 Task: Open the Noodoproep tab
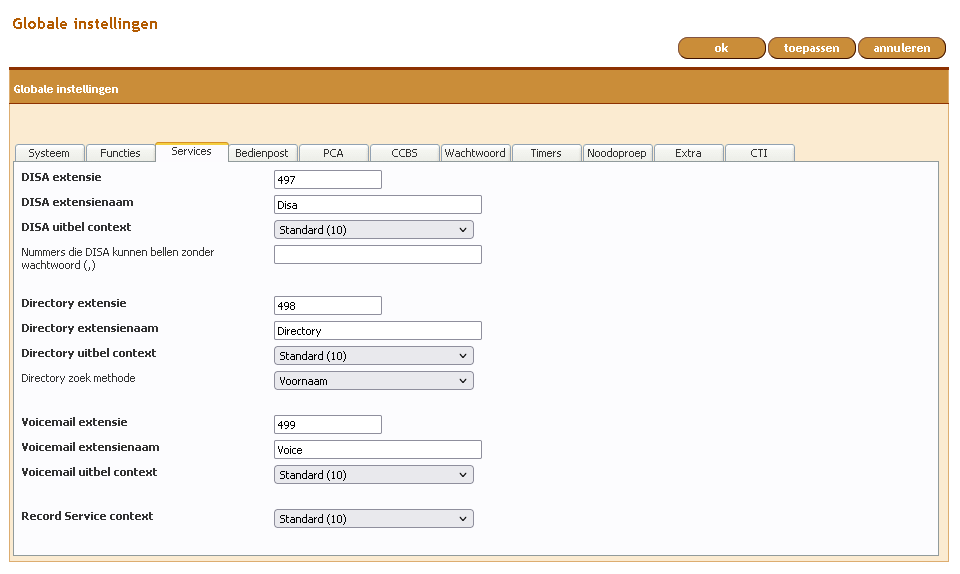617,153
